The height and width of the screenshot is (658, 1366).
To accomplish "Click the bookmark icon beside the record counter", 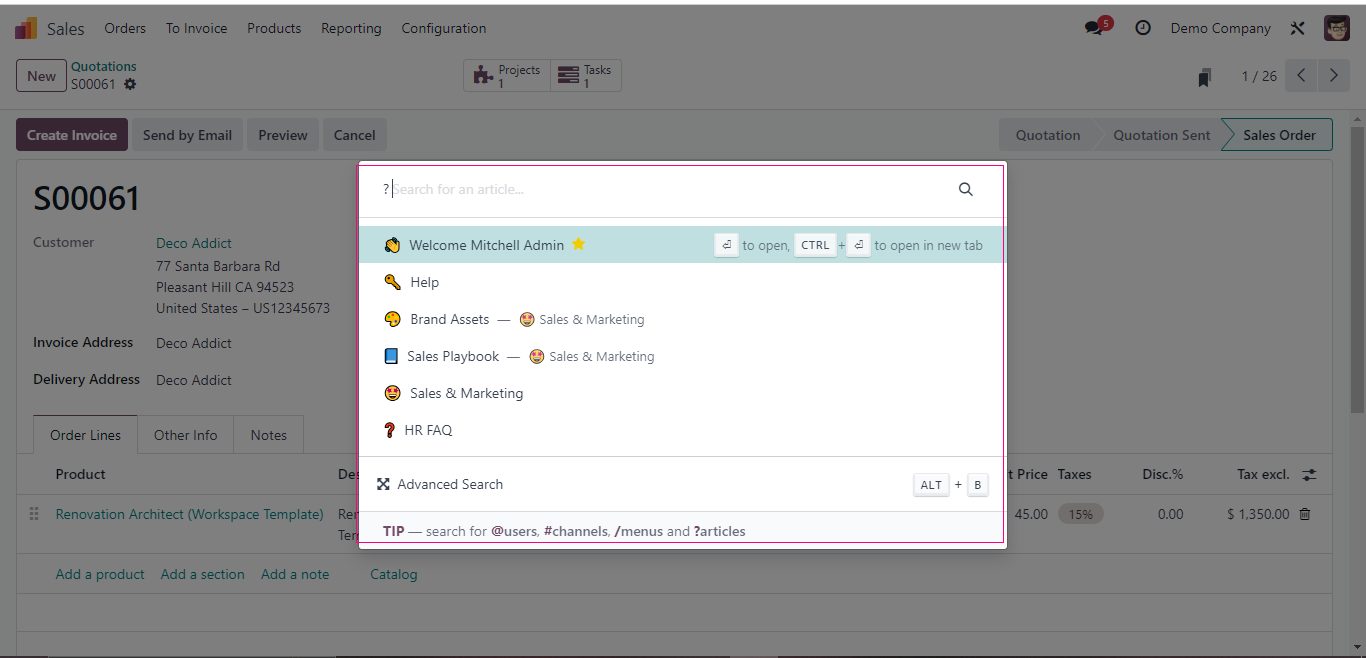I will coord(1204,77).
